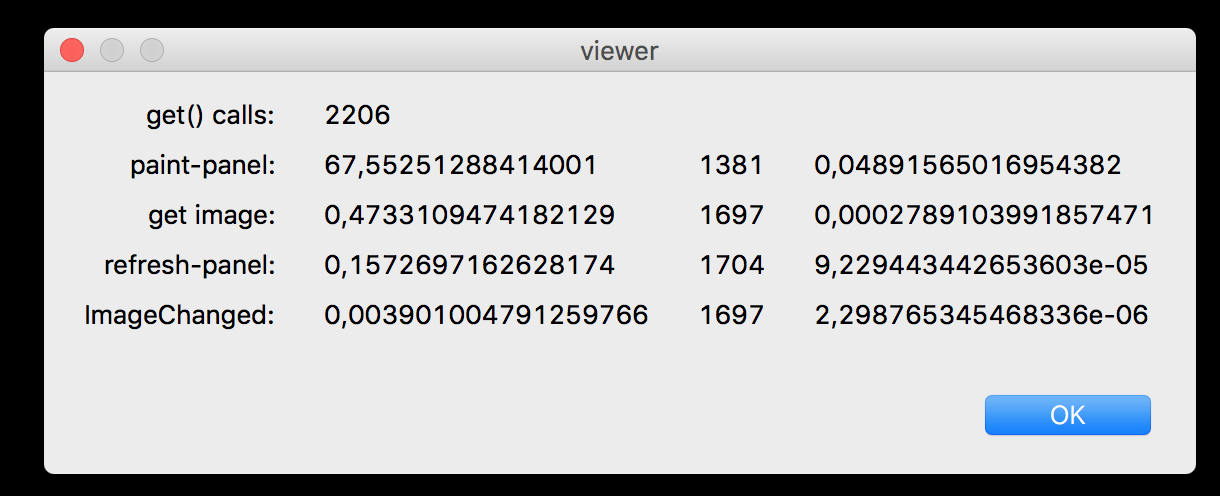Click the "paint-panel:" label
This screenshot has width=1220, height=496.
point(203,166)
